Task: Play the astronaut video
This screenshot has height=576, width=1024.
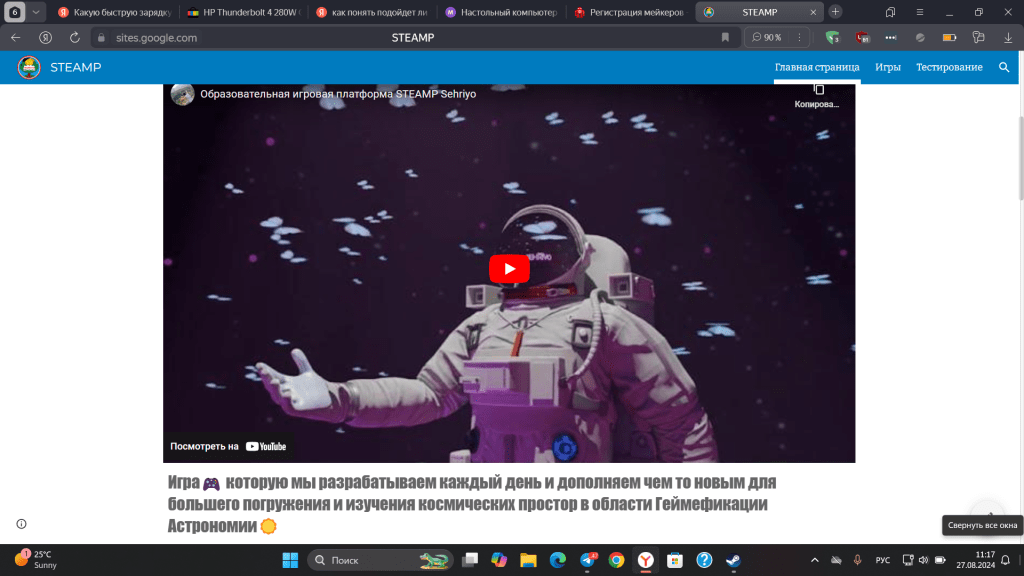Action: (x=510, y=268)
